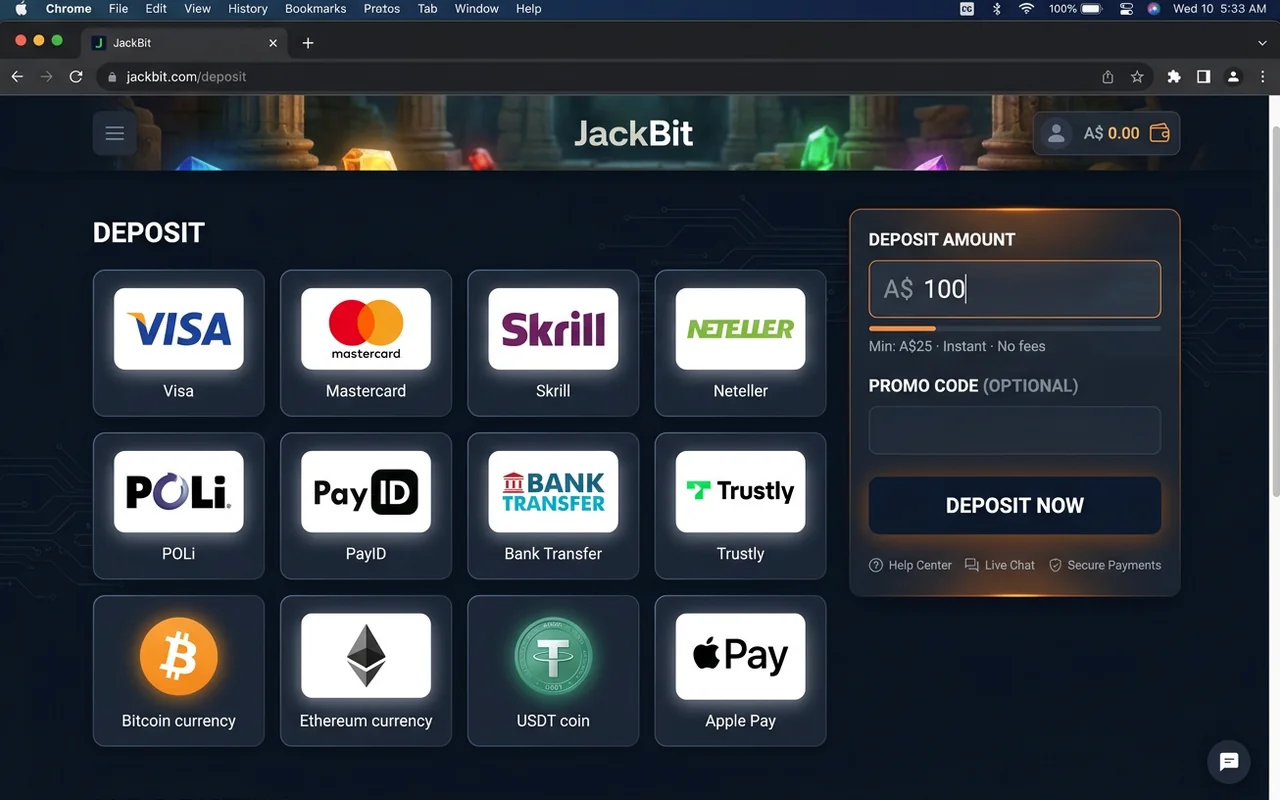View site info lock icon
The height and width of the screenshot is (800, 1280).
pos(111,77)
